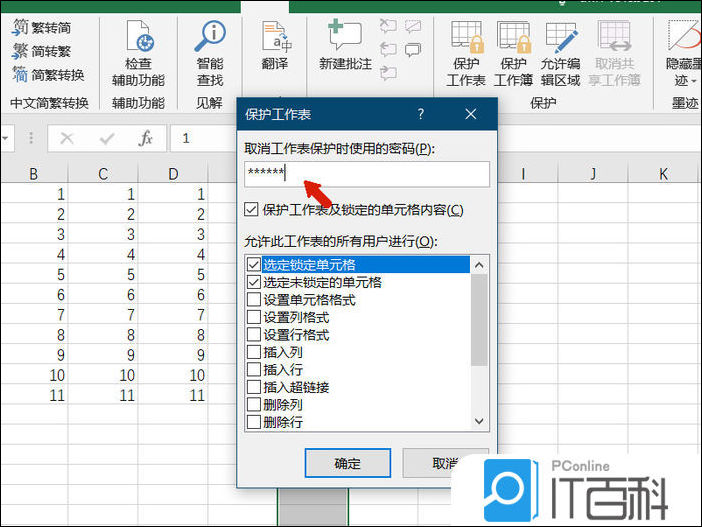This screenshot has width=702, height=527.
Task: Open 允许编辑区域 allow edit ranges
Action: tap(560, 53)
